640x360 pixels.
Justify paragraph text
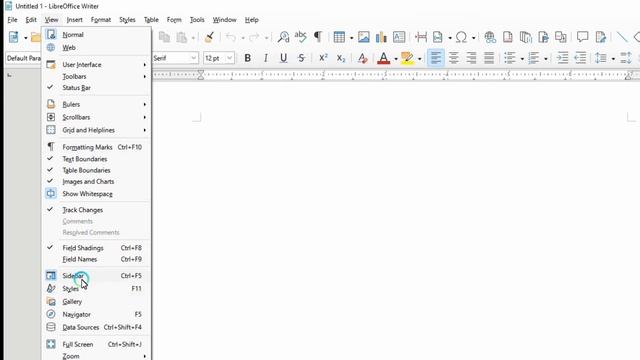pyautogui.click(x=489, y=58)
